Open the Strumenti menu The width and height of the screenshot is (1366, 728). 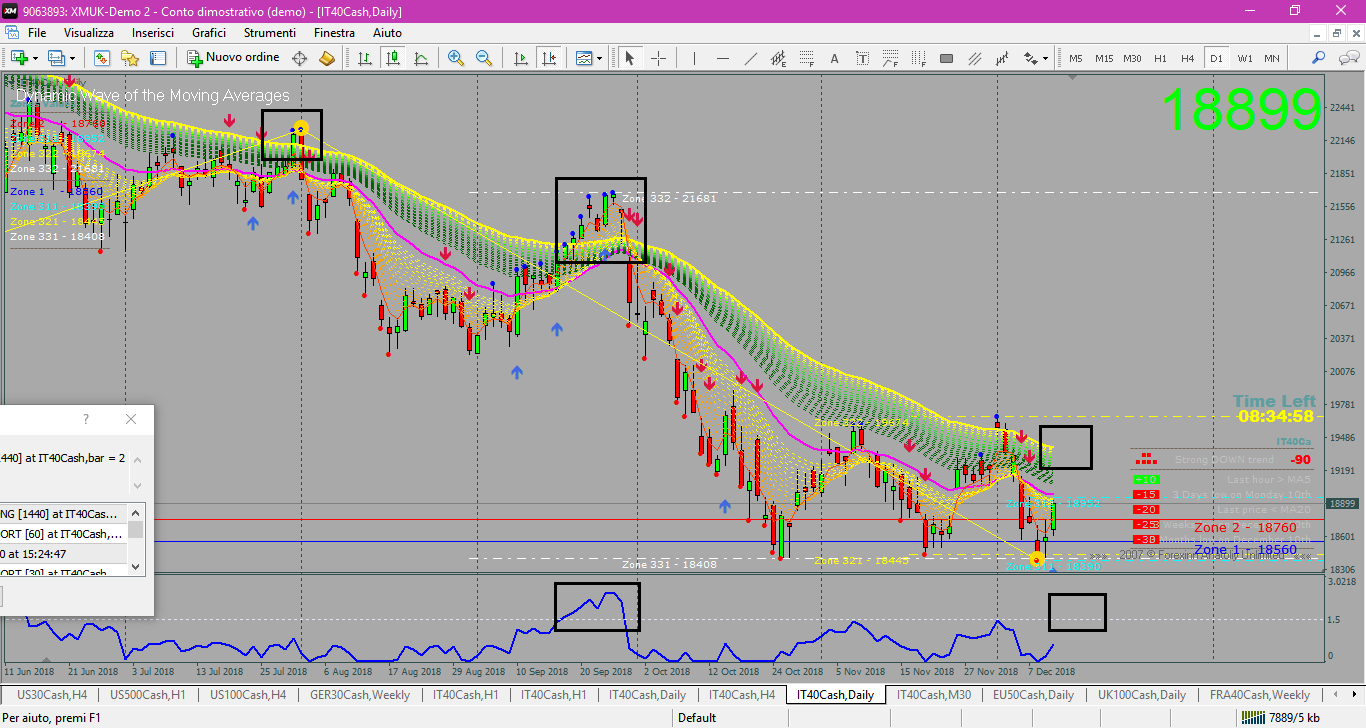[270, 33]
